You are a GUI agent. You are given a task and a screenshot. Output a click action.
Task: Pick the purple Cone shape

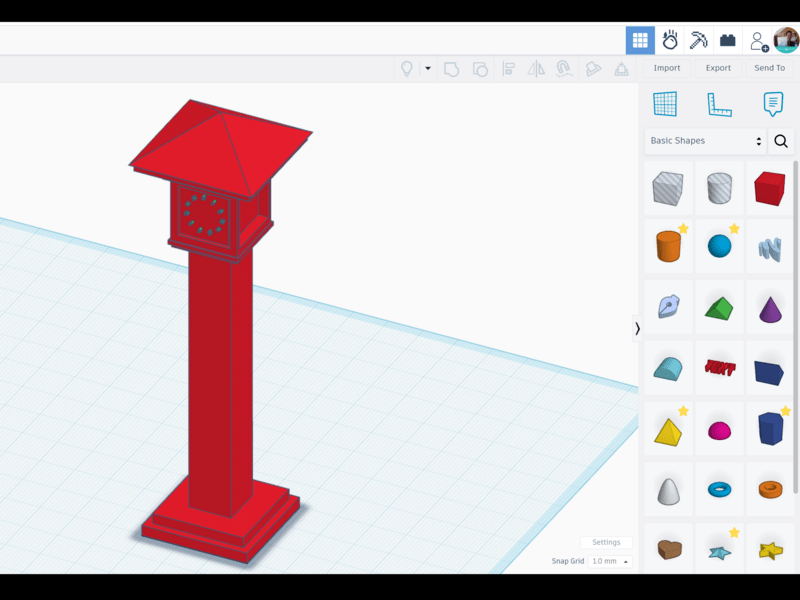click(x=769, y=308)
